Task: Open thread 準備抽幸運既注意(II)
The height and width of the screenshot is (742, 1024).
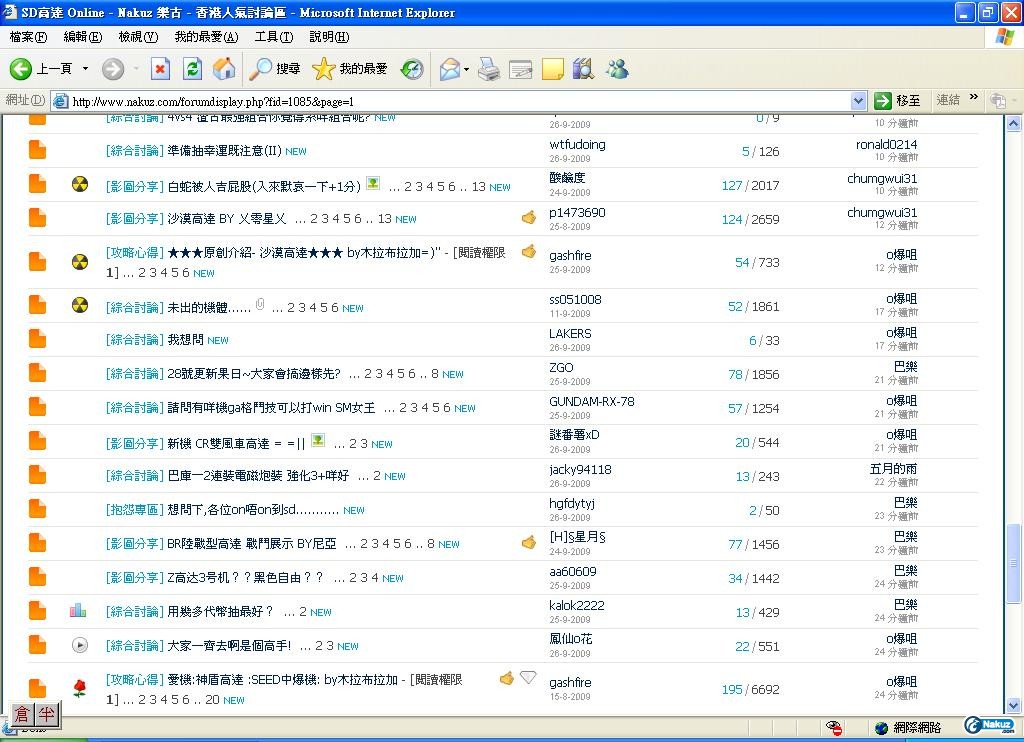Action: coord(224,151)
